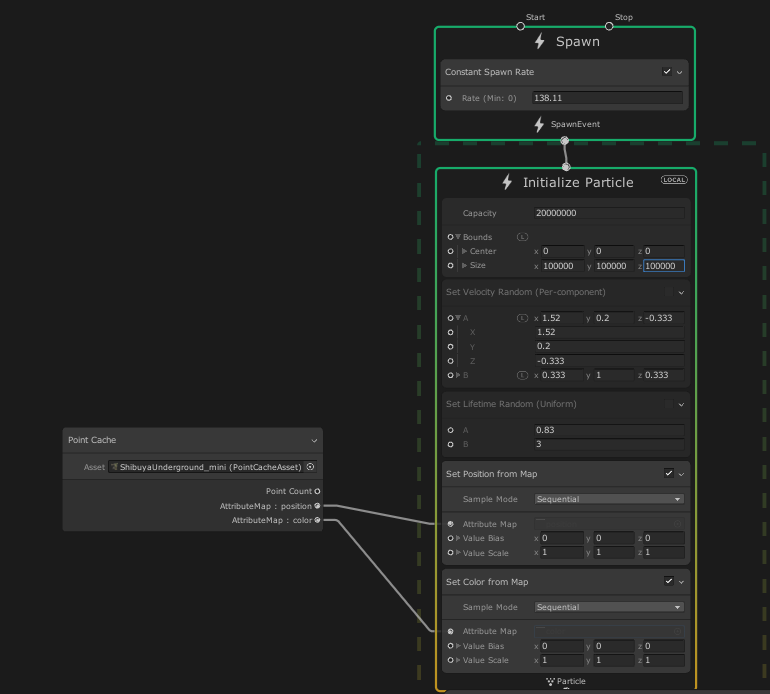The width and height of the screenshot is (770, 694).
Task: Collapse the Set Lifetime Random block chevron
Action: 682,405
